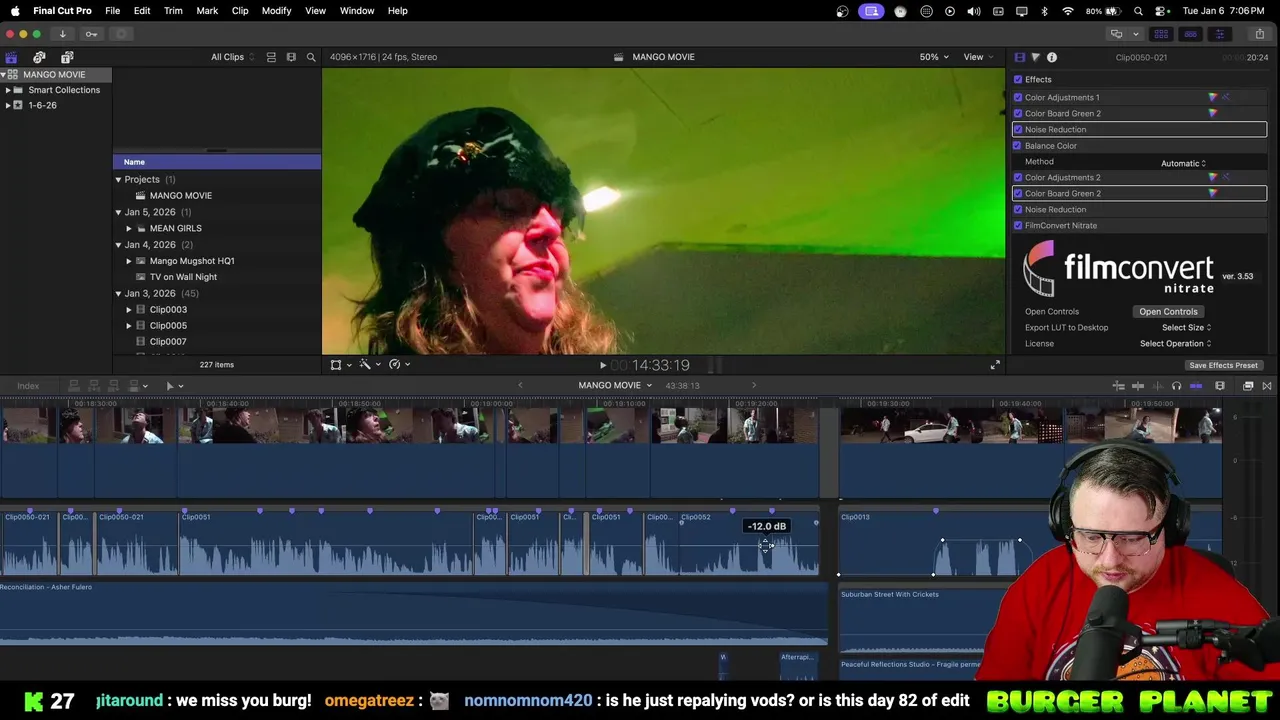Show the Libraries sidebar clapper icon
1280x720 pixels.
tap(11, 57)
